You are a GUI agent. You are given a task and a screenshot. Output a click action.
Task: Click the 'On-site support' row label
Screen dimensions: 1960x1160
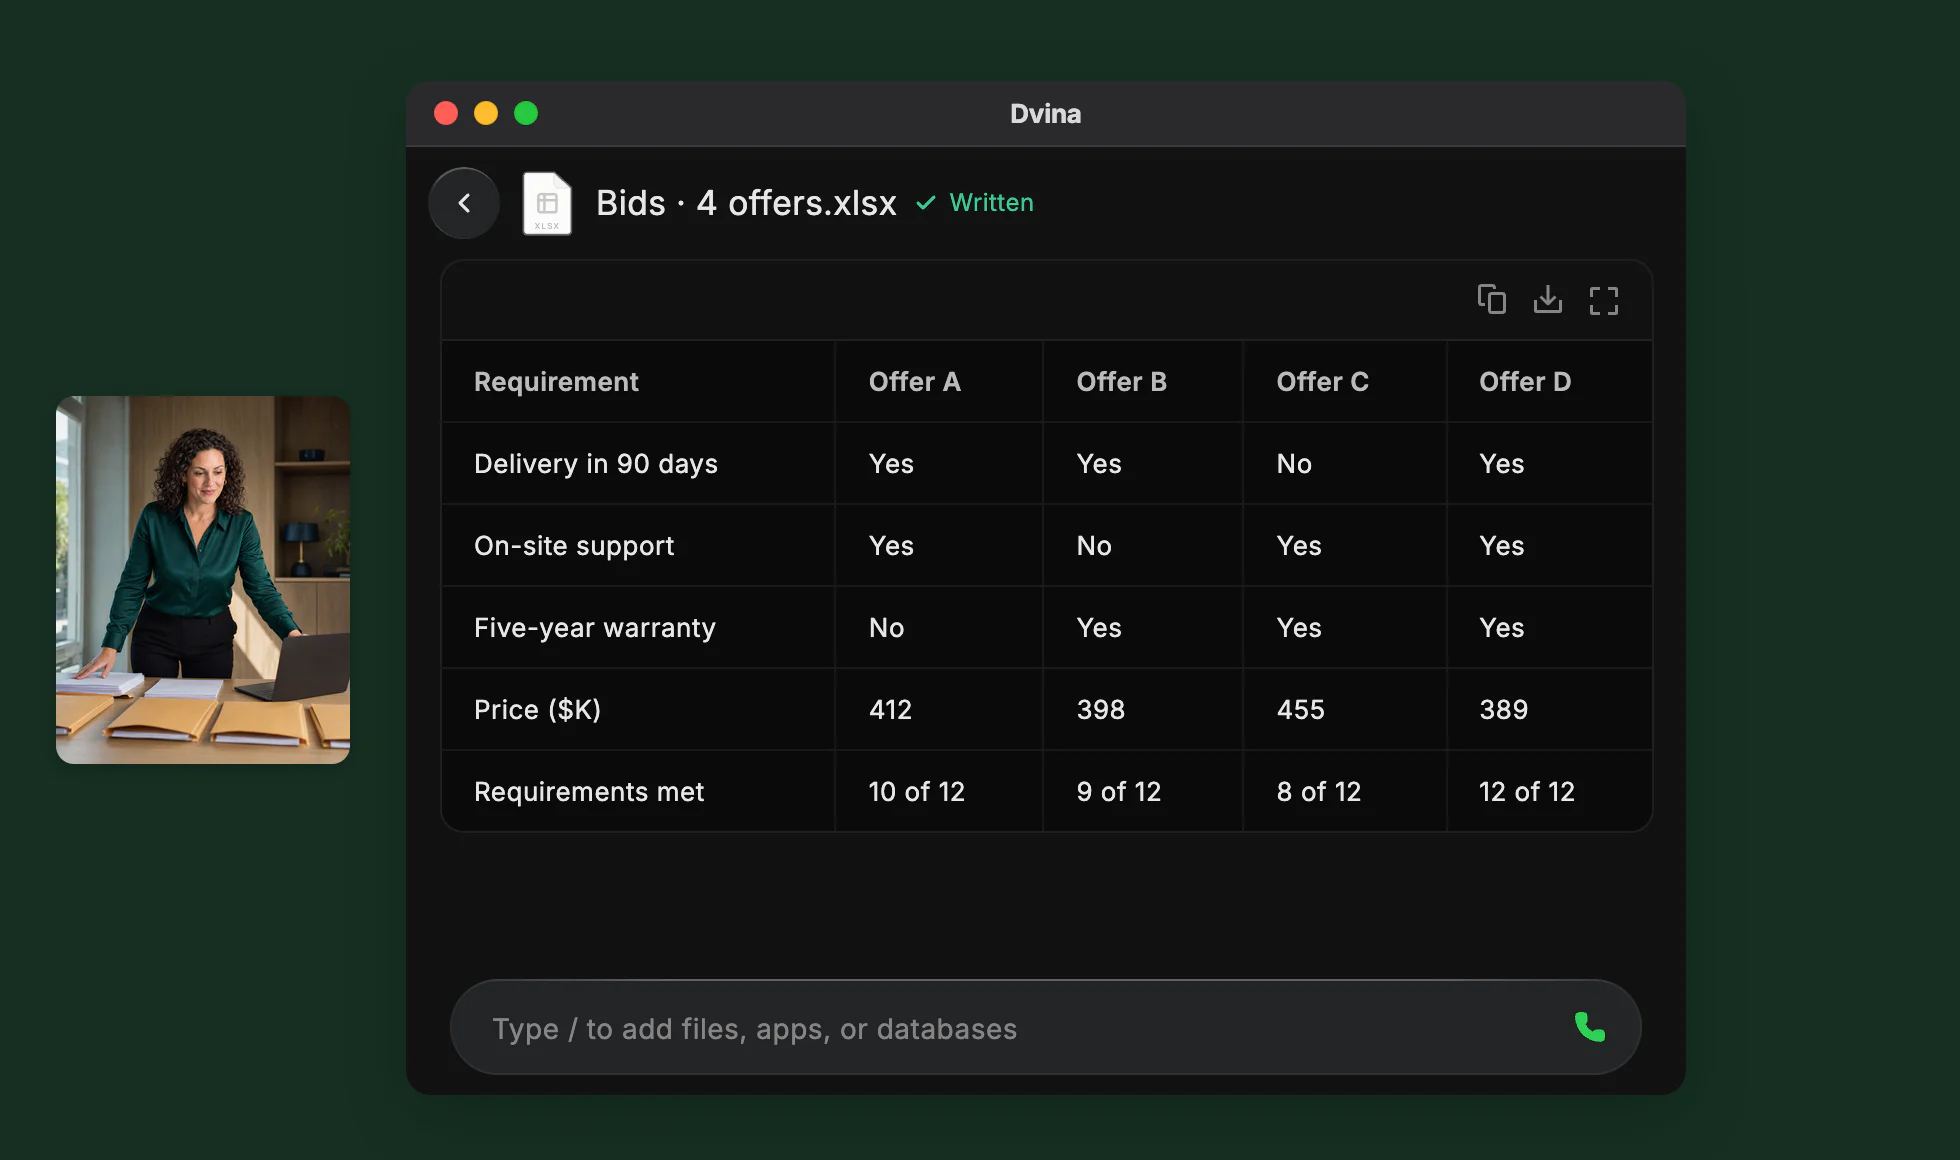pyautogui.click(x=574, y=546)
